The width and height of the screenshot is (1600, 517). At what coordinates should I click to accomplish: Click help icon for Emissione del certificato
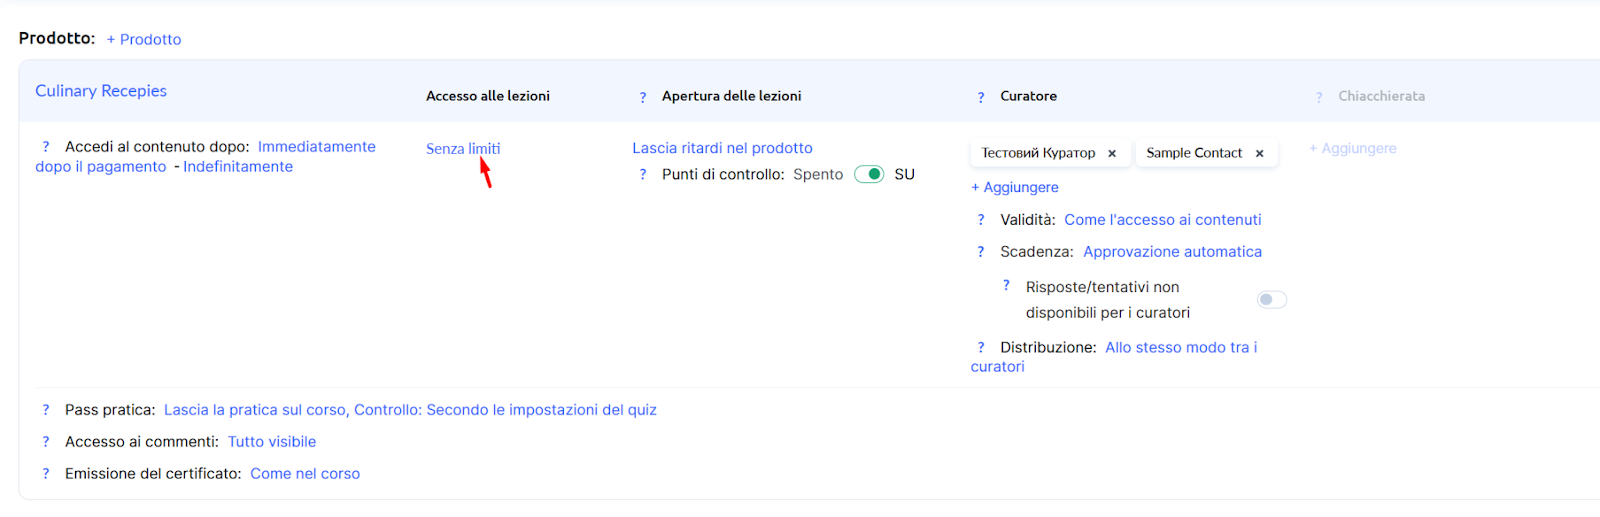tap(46, 474)
